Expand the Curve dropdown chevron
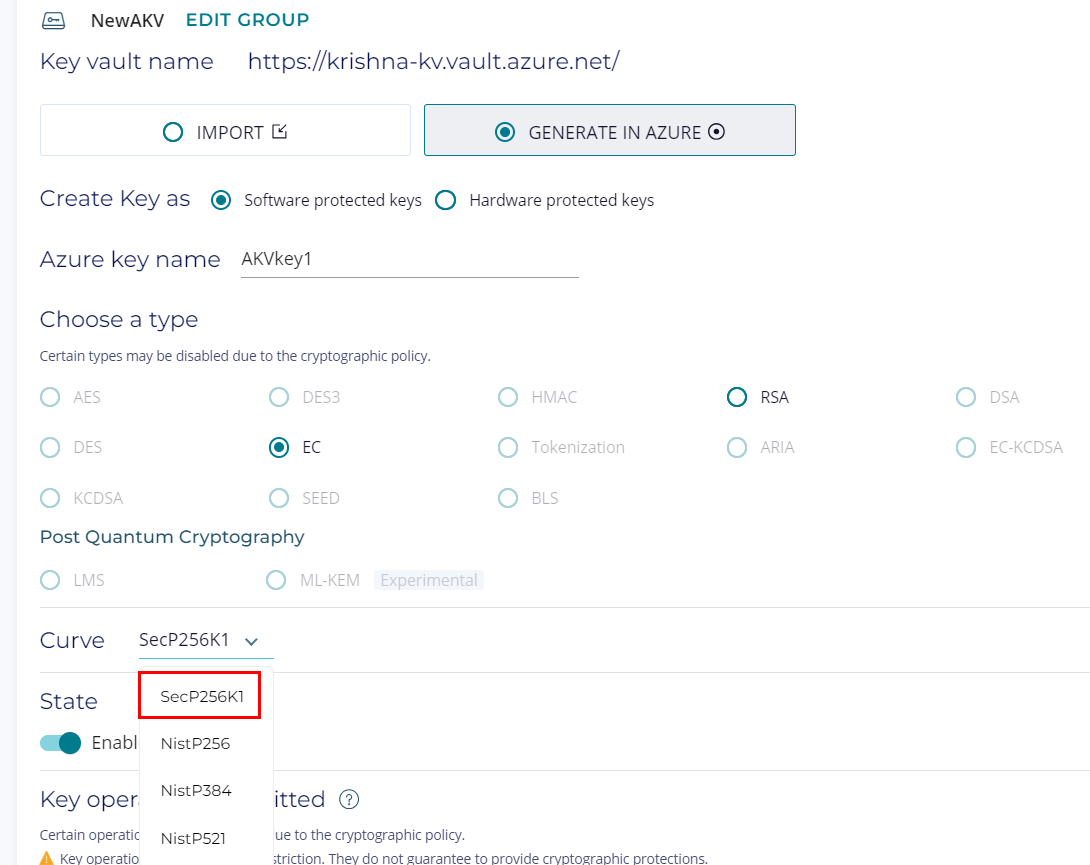This screenshot has width=1090, height=865. [251, 641]
